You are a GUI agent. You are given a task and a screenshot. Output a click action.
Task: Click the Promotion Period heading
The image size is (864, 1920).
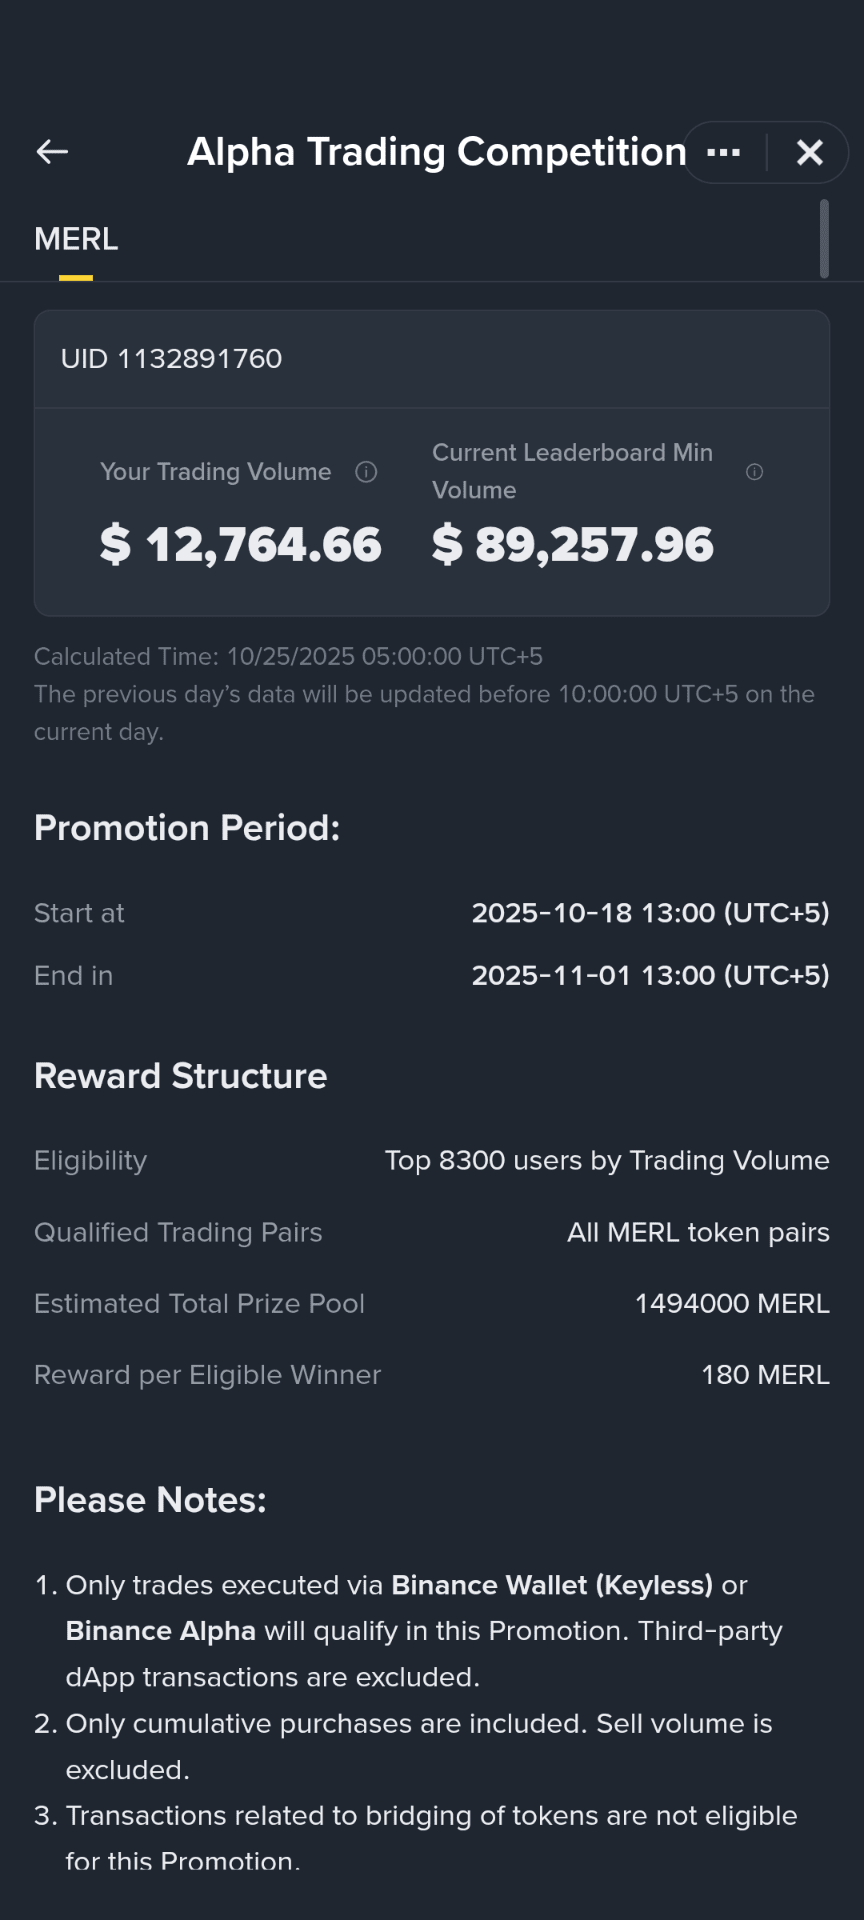187,828
